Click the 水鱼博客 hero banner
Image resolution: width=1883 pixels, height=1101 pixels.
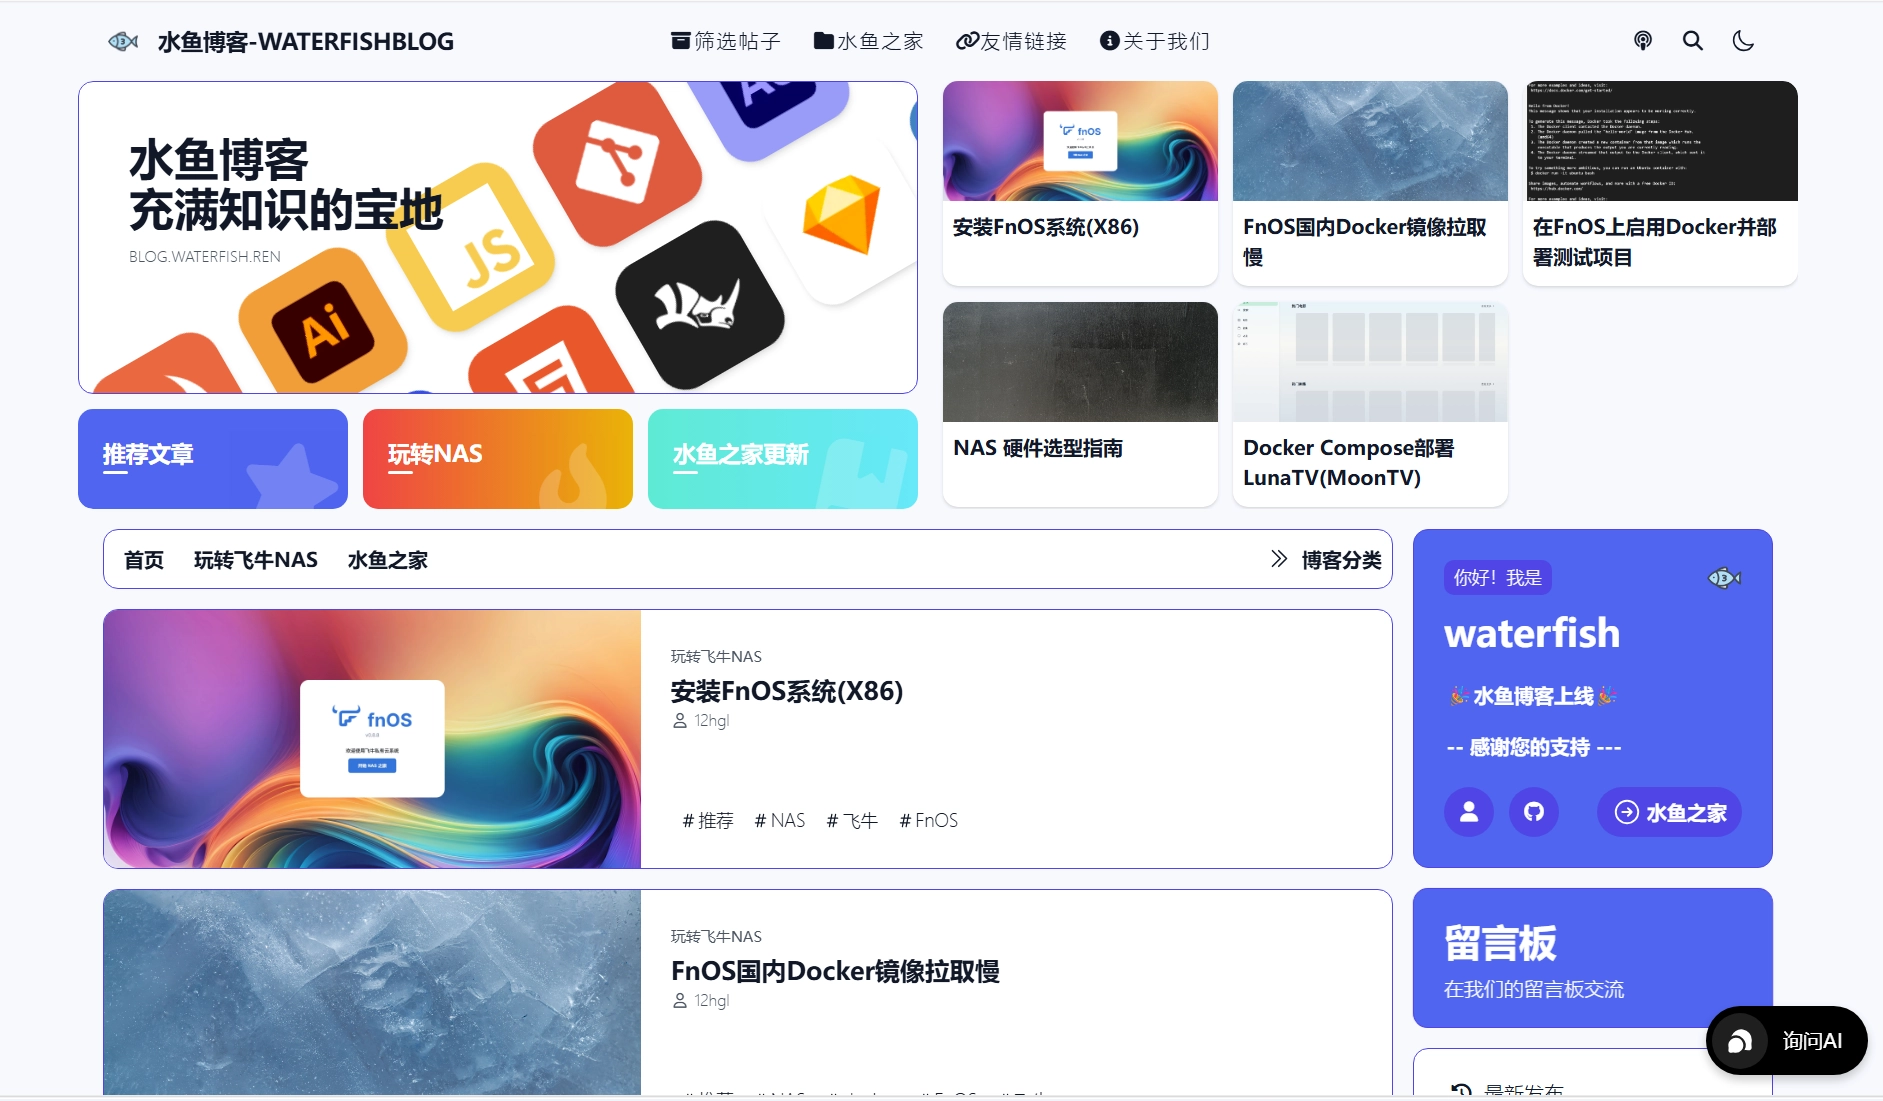click(x=498, y=237)
